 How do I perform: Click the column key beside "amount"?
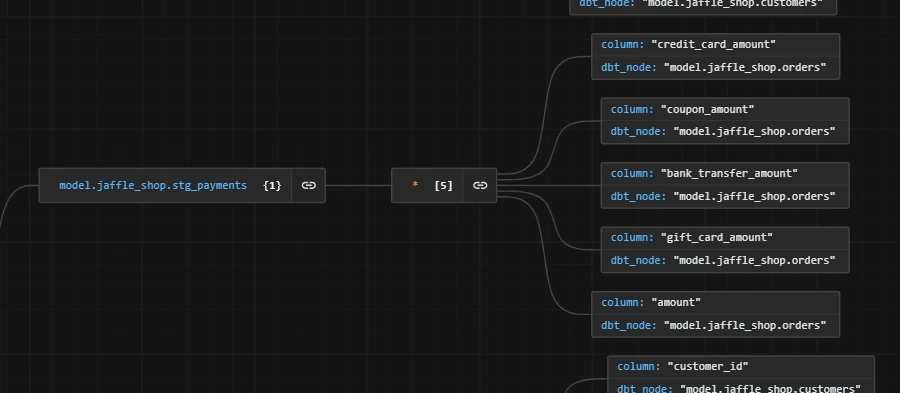tap(623, 302)
